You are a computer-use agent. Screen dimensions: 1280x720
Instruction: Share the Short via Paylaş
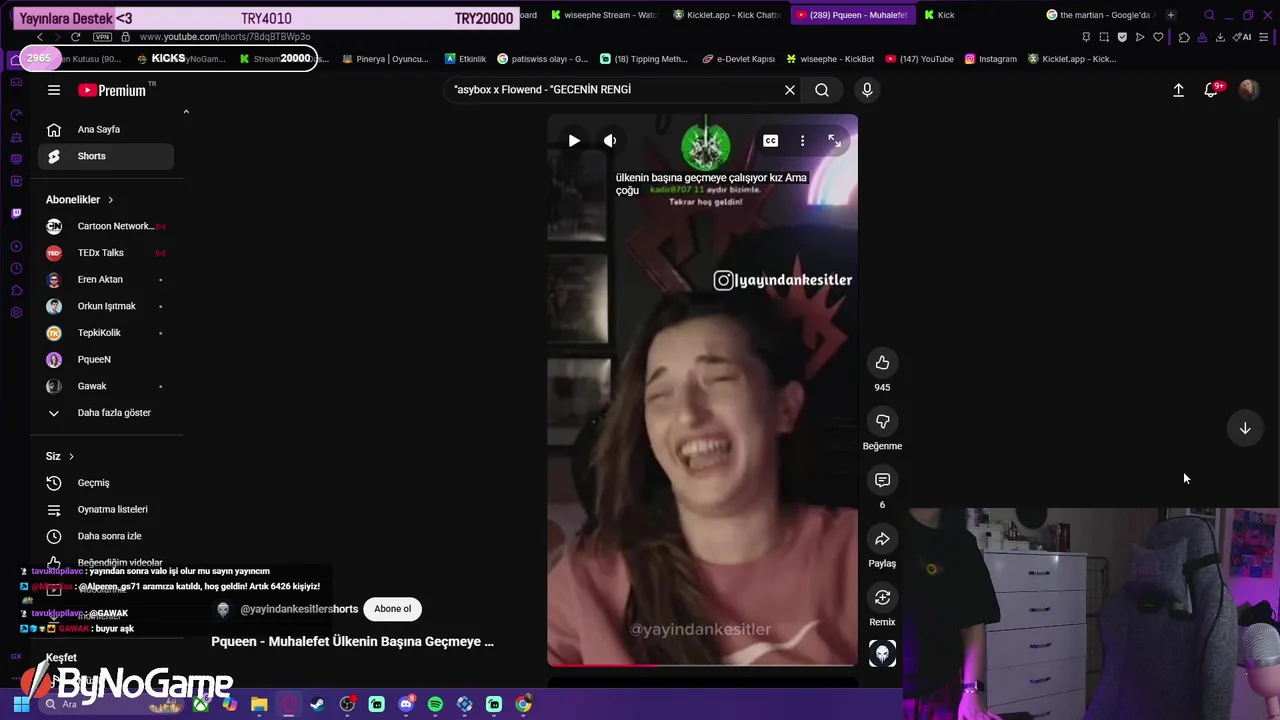tap(882, 539)
